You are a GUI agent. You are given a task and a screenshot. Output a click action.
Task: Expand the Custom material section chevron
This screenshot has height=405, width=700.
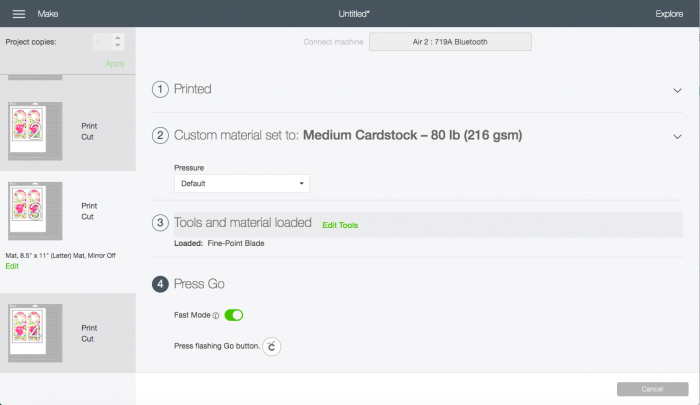tap(677, 137)
